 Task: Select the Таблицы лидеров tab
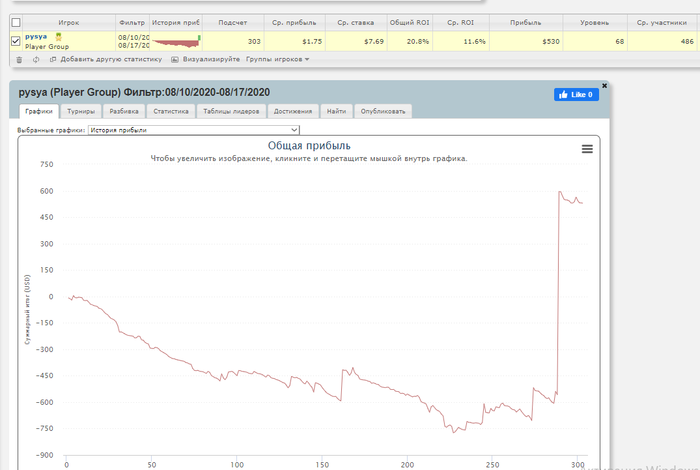(231, 111)
